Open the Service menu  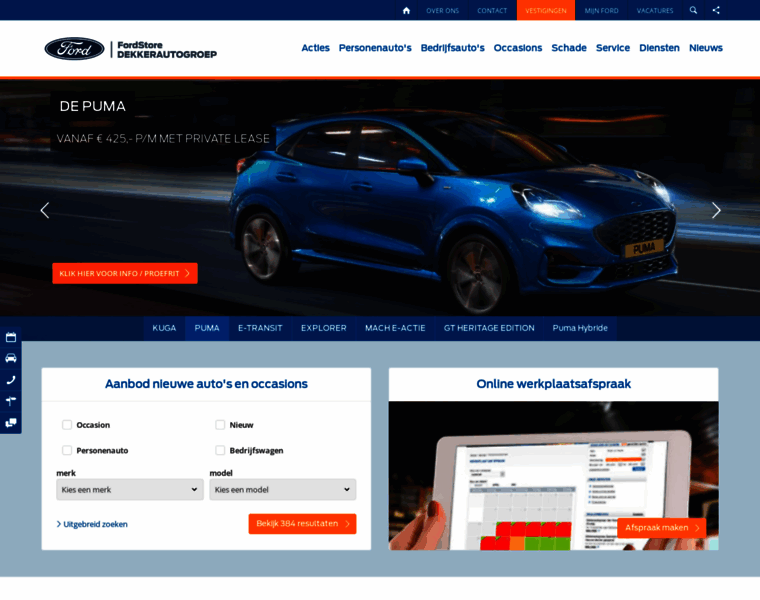point(613,48)
